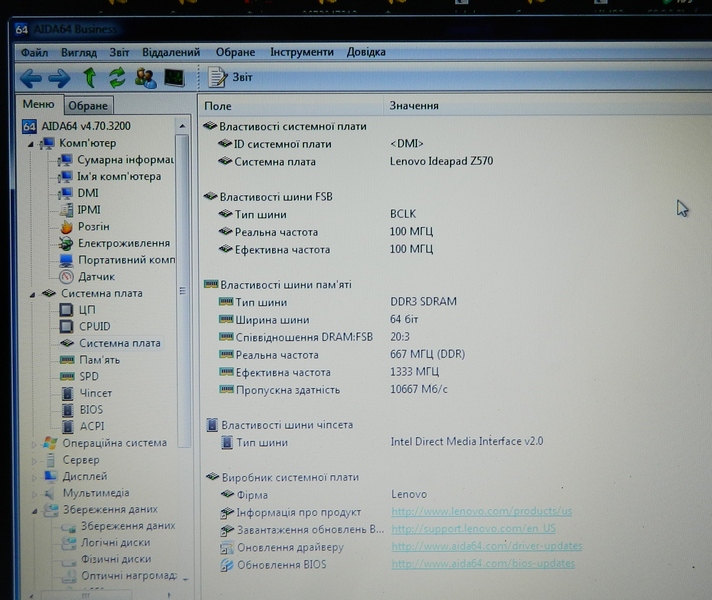Open the monitor diagnostics toolbar icon
Image resolution: width=712 pixels, height=600 pixels.
coord(174,78)
